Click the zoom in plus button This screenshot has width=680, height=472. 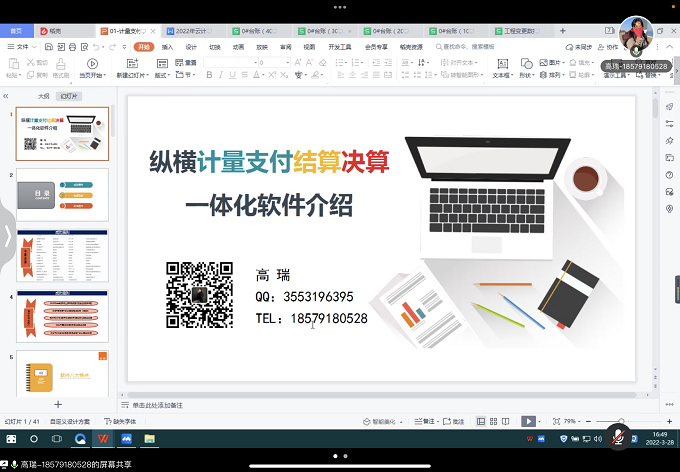point(669,421)
